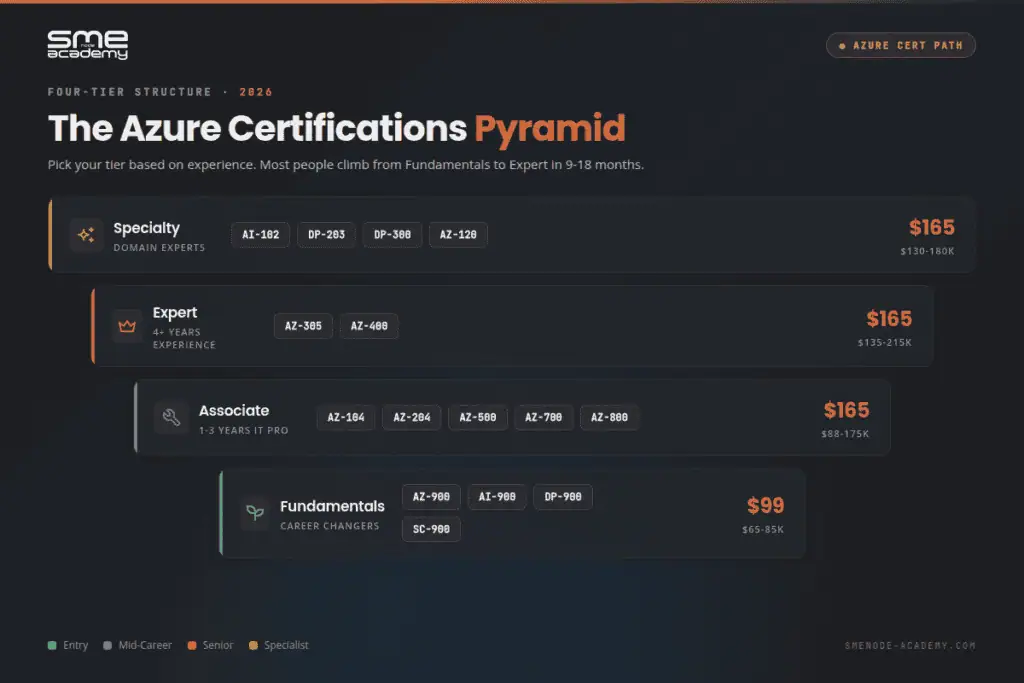
Task: Click the Expert tier title
Action: [175, 313]
